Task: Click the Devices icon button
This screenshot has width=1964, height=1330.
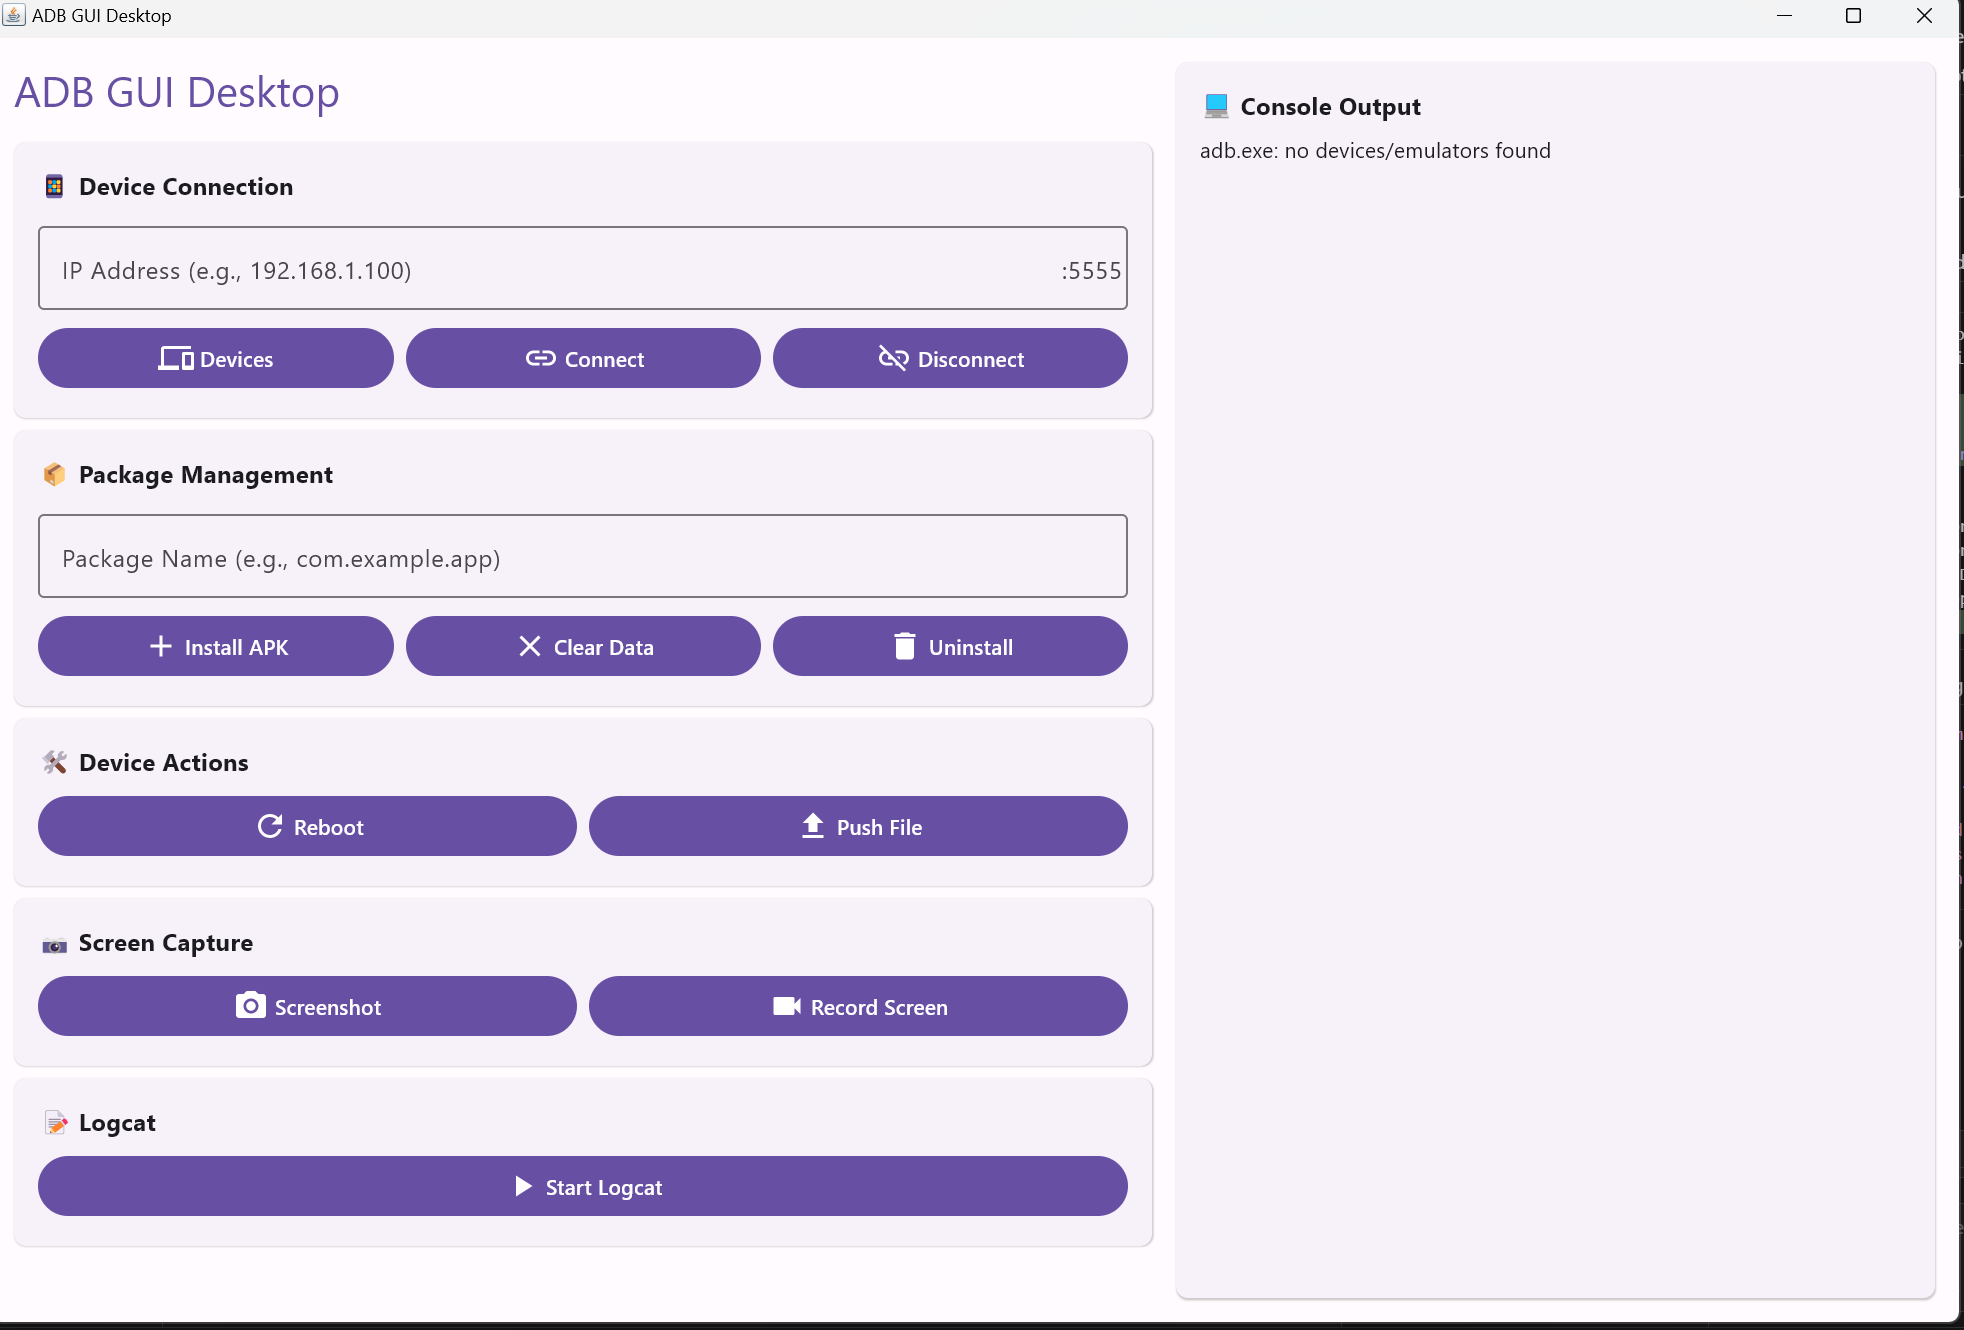Action: [215, 358]
